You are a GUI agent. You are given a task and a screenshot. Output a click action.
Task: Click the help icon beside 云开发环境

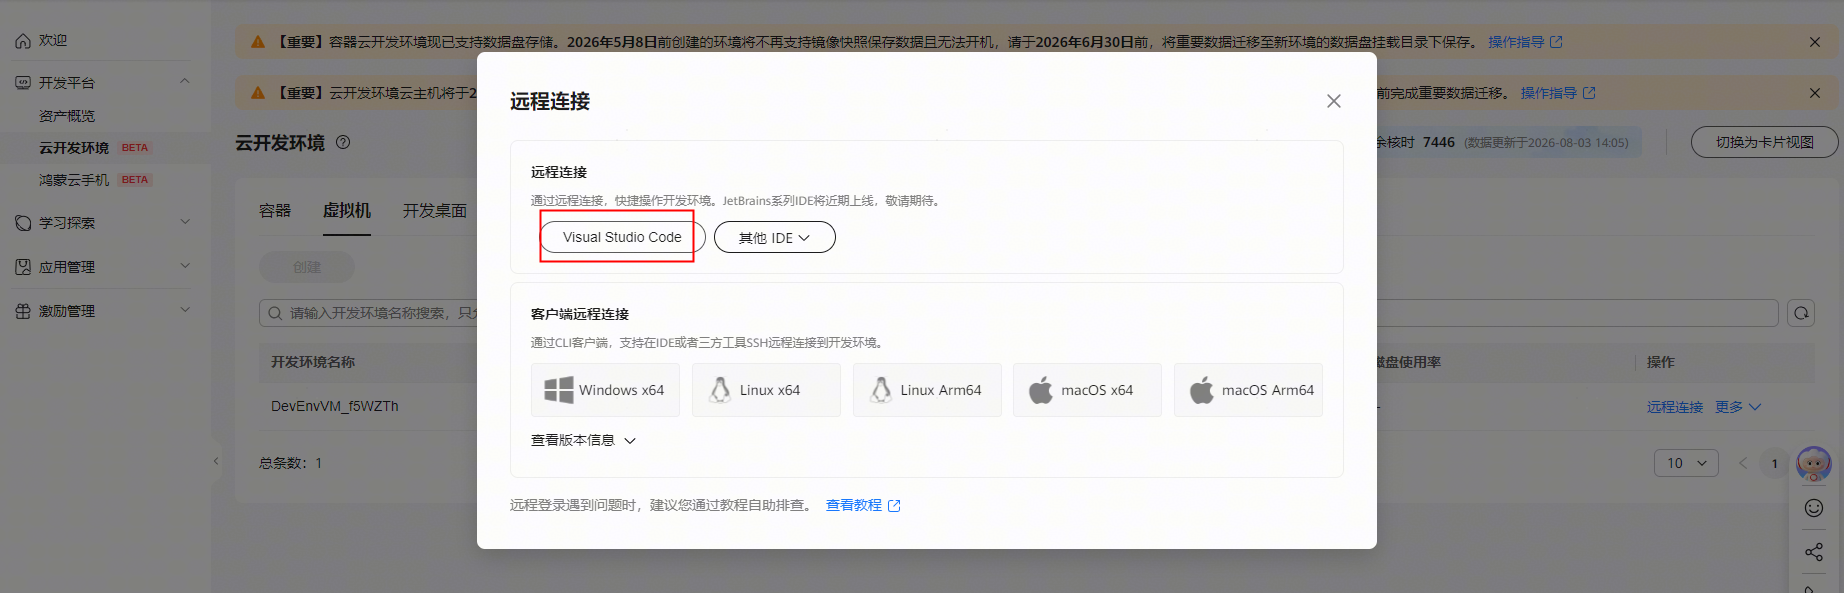coord(343,142)
